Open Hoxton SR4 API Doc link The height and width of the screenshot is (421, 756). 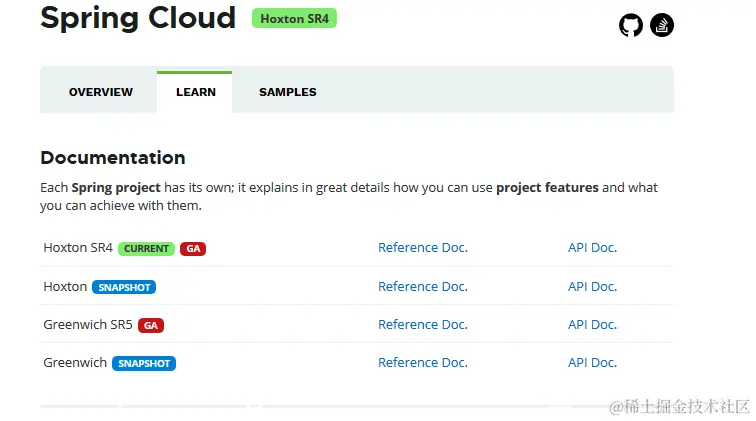pyautogui.click(x=592, y=248)
